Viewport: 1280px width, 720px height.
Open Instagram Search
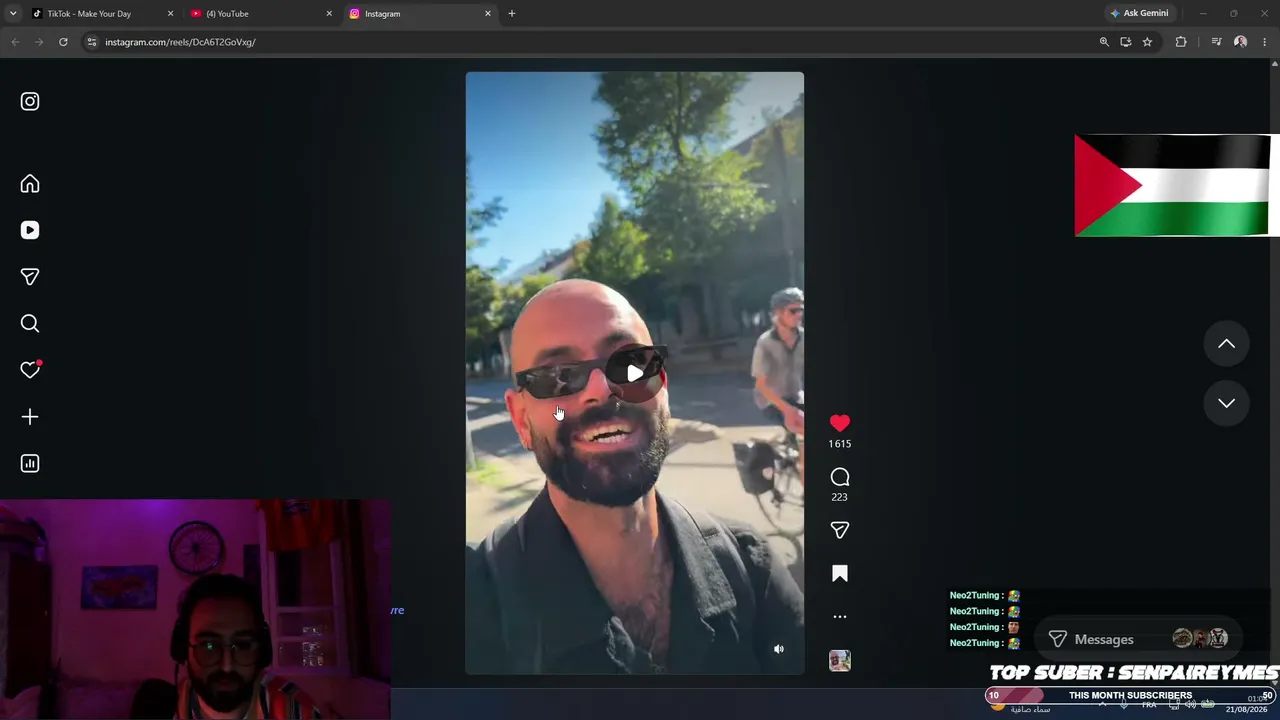(30, 323)
